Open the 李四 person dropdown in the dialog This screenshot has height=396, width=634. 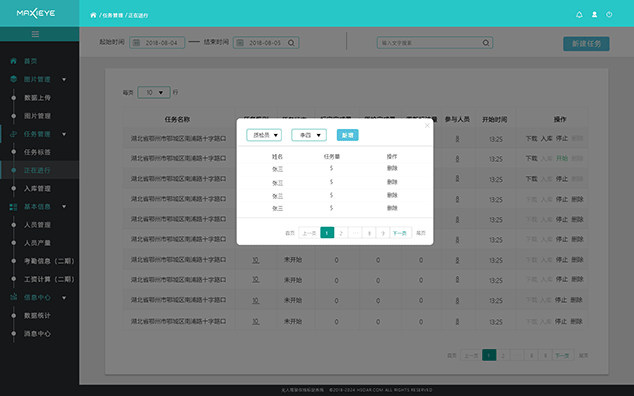pos(309,135)
